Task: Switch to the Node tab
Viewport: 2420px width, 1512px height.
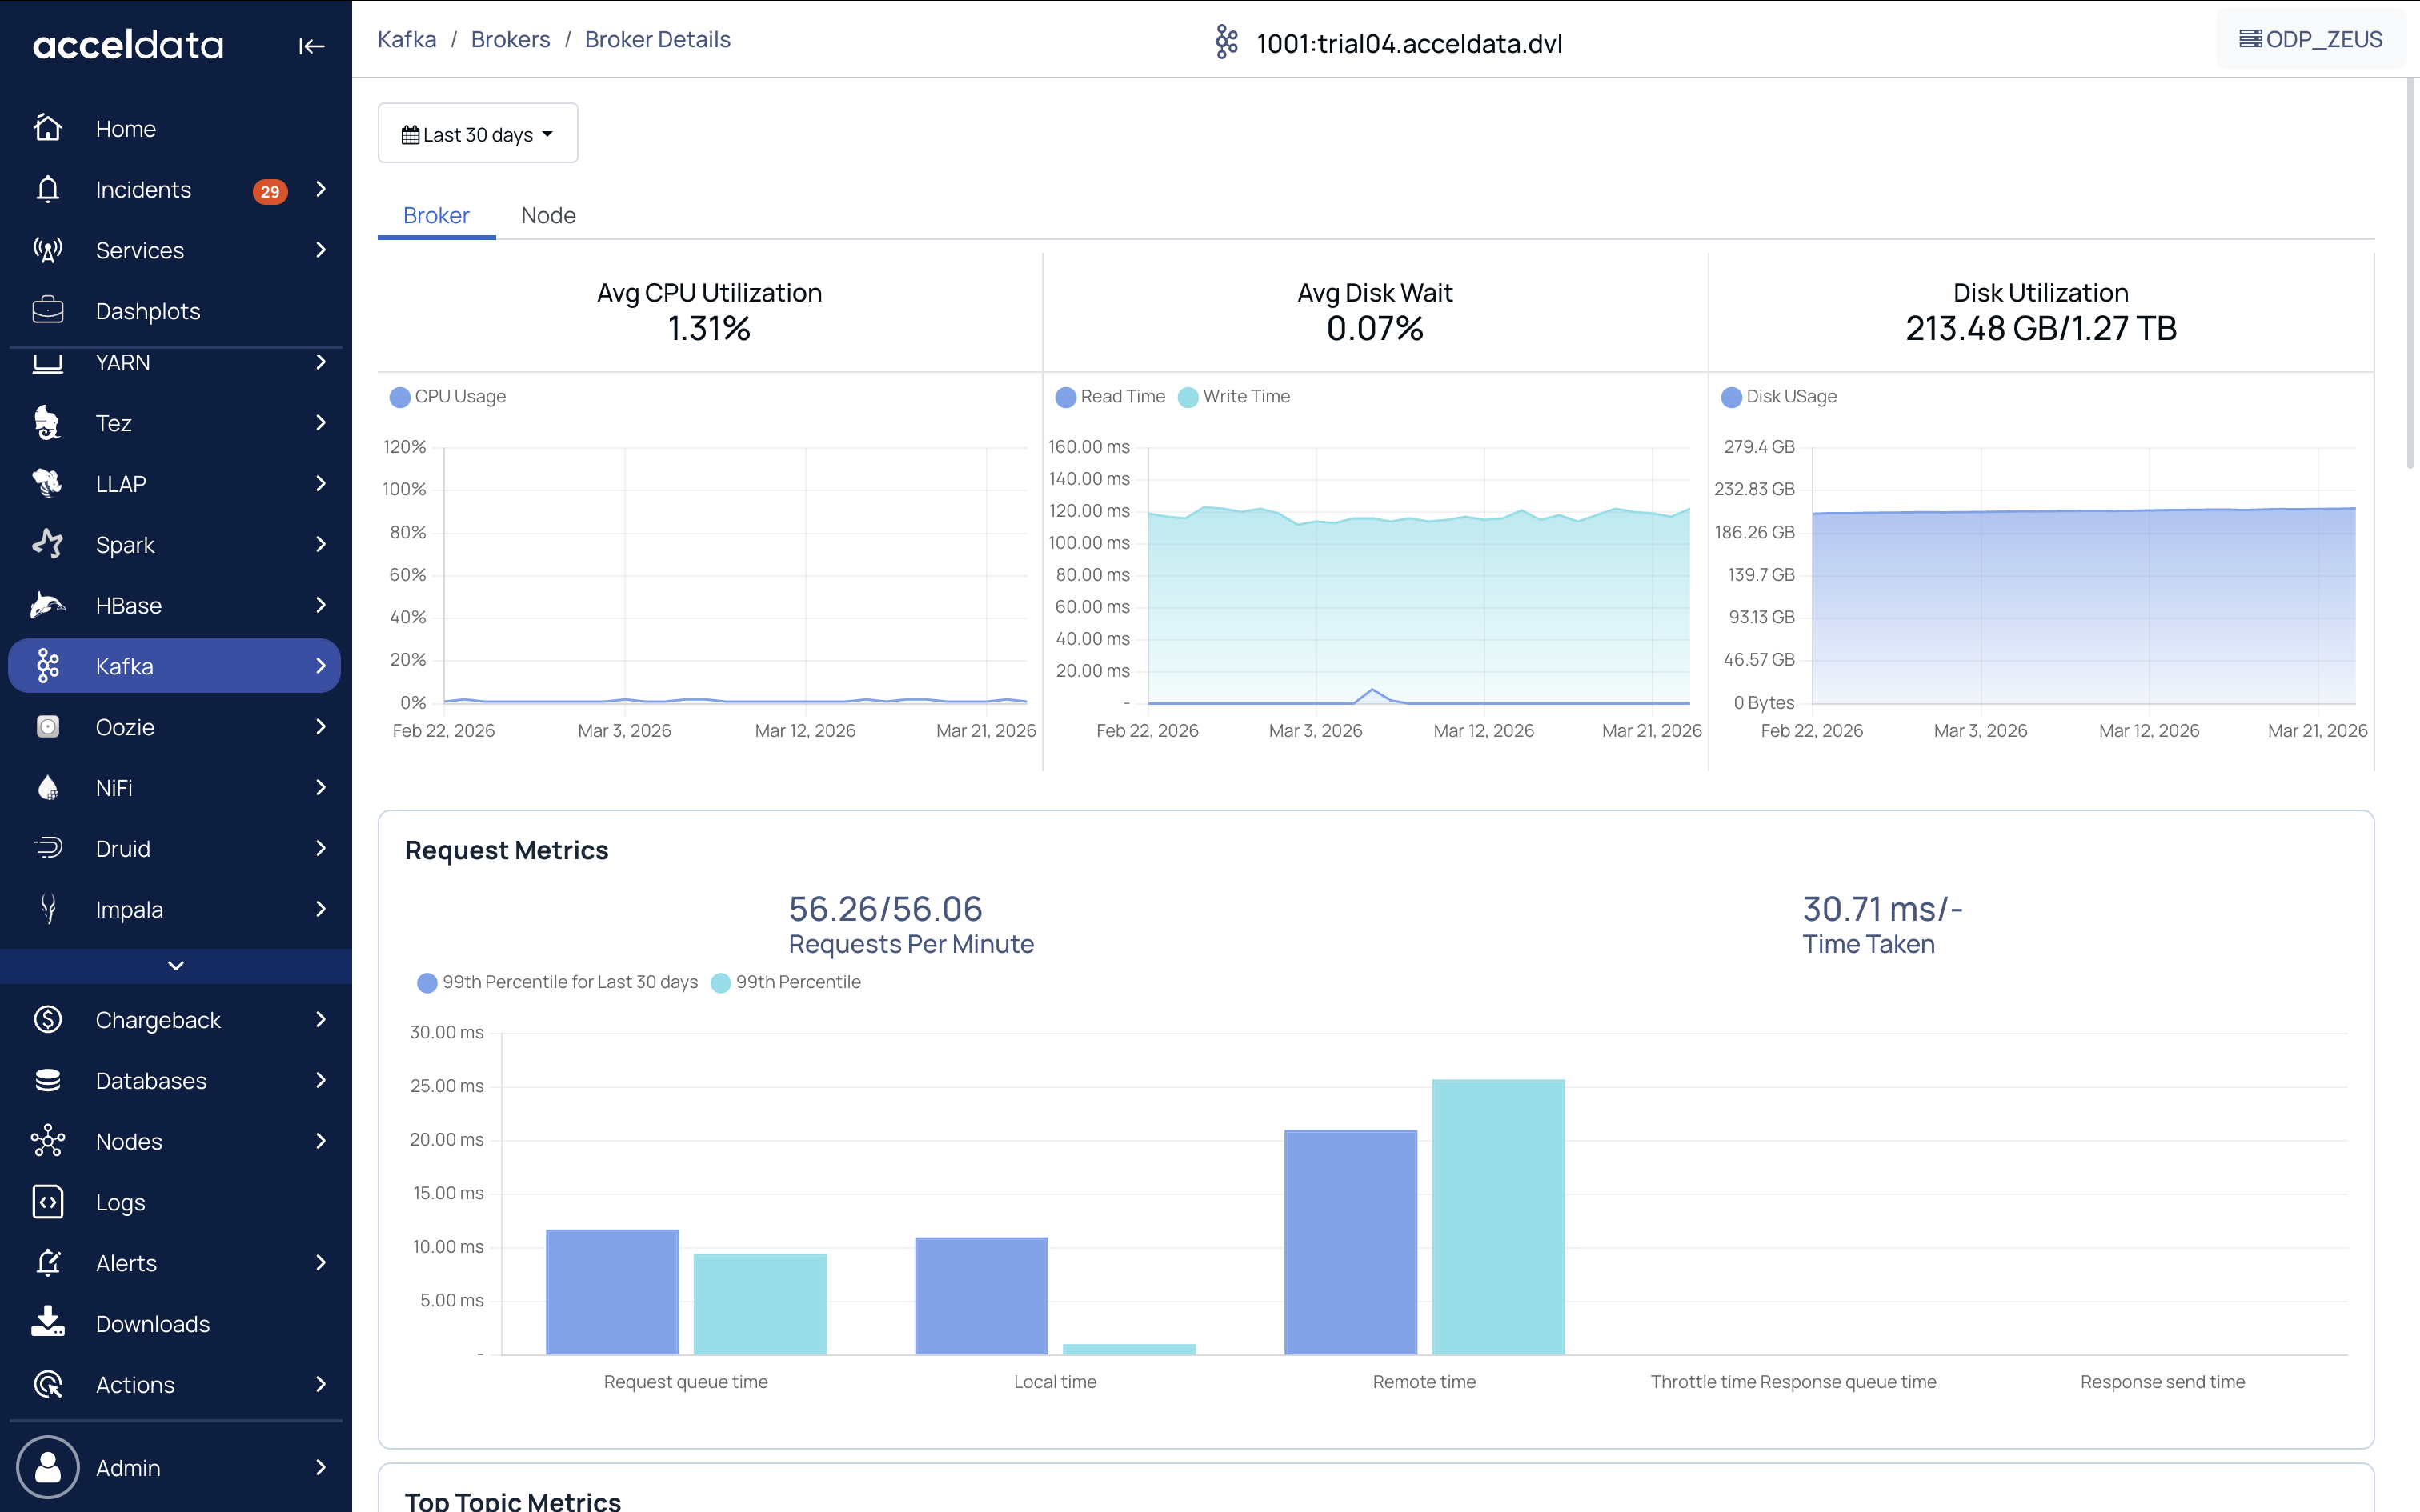Action: click(548, 215)
